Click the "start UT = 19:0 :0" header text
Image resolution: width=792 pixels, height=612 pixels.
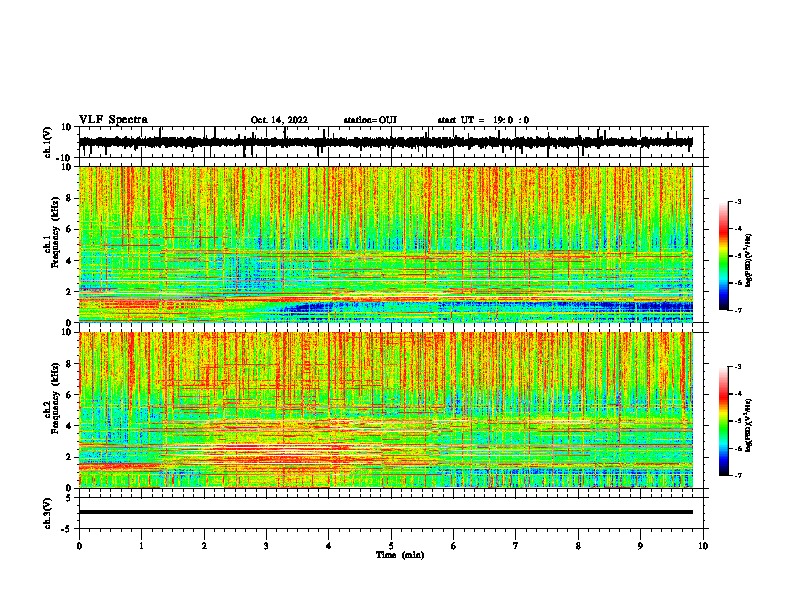pos(483,120)
